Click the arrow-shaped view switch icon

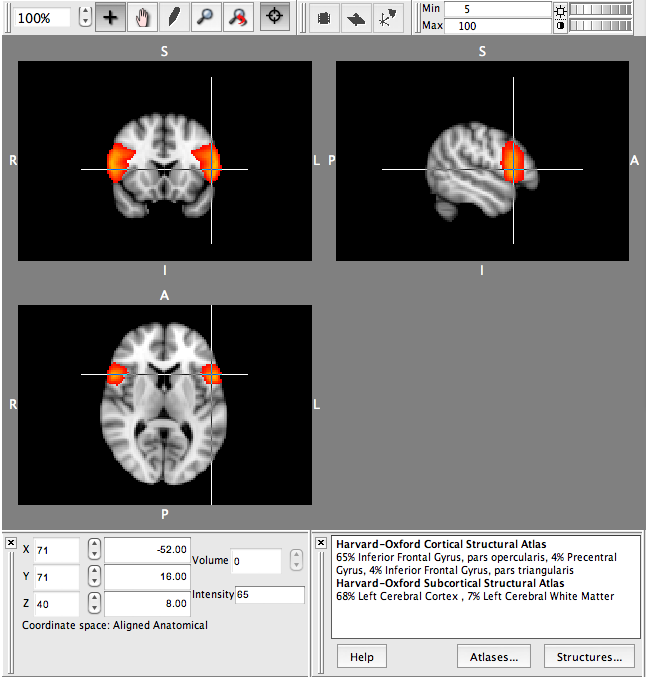(356, 18)
